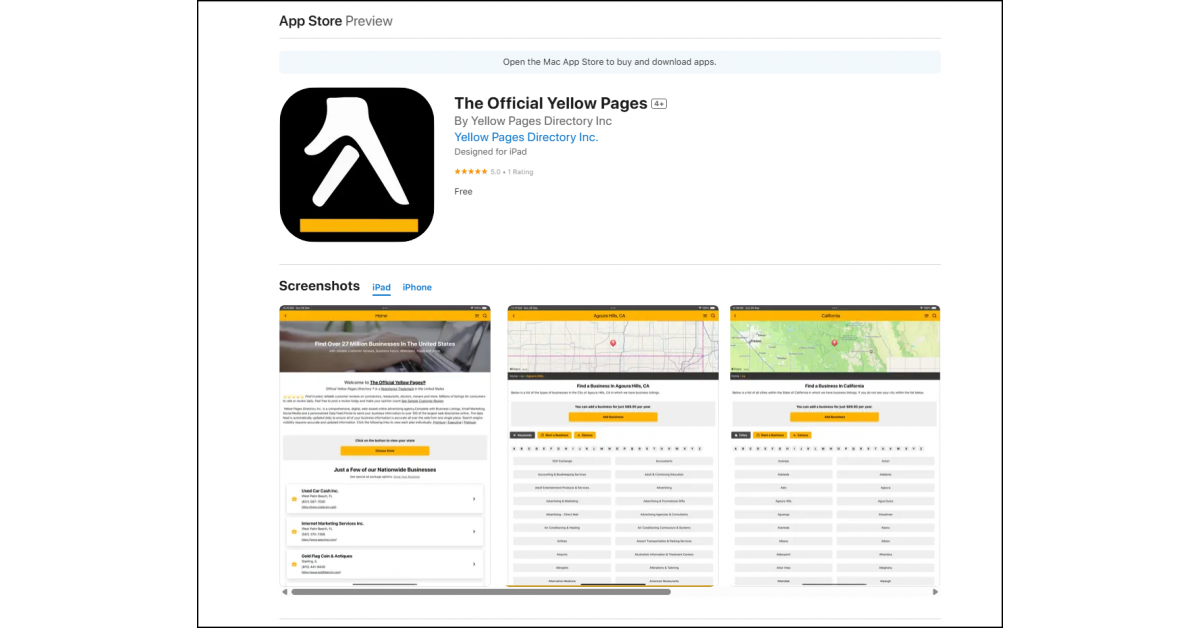Open the list menu icon in the Home screenshot header
The height and width of the screenshot is (628, 1200).
[x=477, y=315]
